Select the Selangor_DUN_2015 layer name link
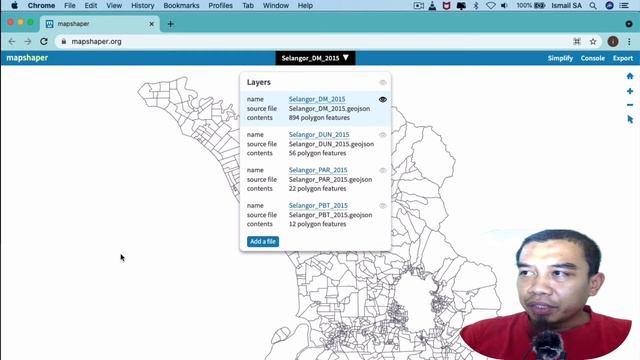This screenshot has width=640, height=360. [x=319, y=135]
